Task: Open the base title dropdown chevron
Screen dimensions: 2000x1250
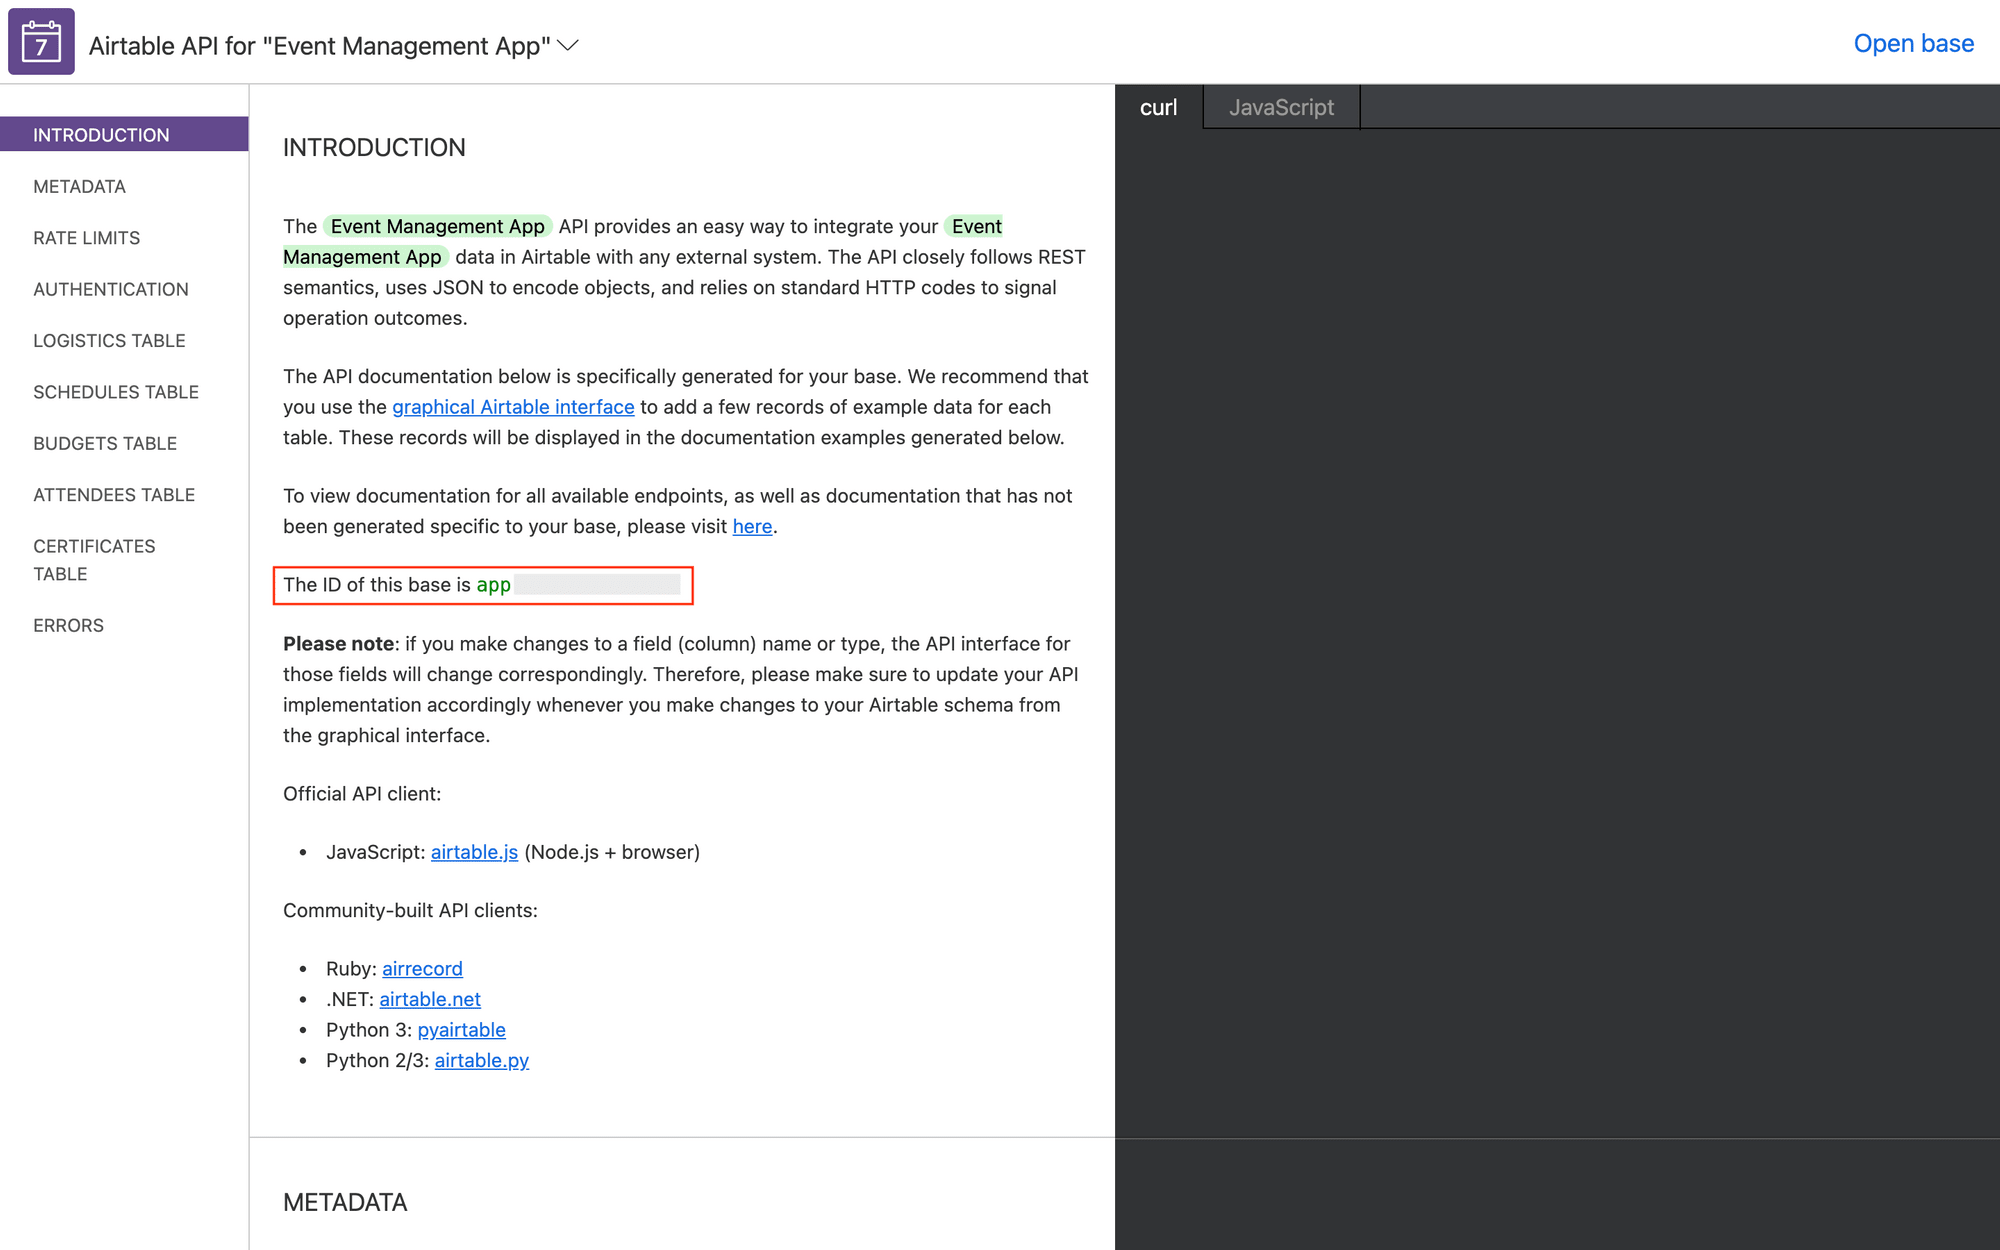Action: [x=568, y=46]
